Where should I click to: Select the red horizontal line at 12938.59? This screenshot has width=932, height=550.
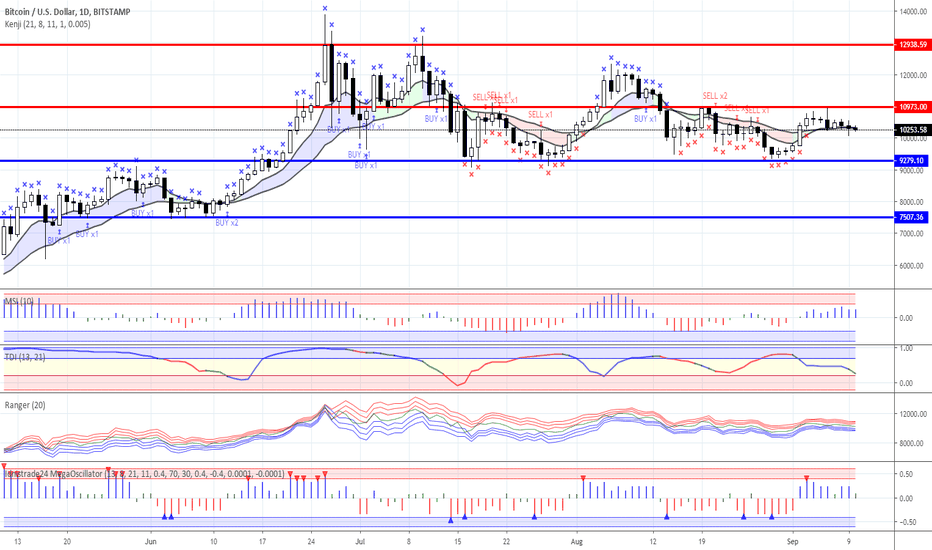click(447, 45)
